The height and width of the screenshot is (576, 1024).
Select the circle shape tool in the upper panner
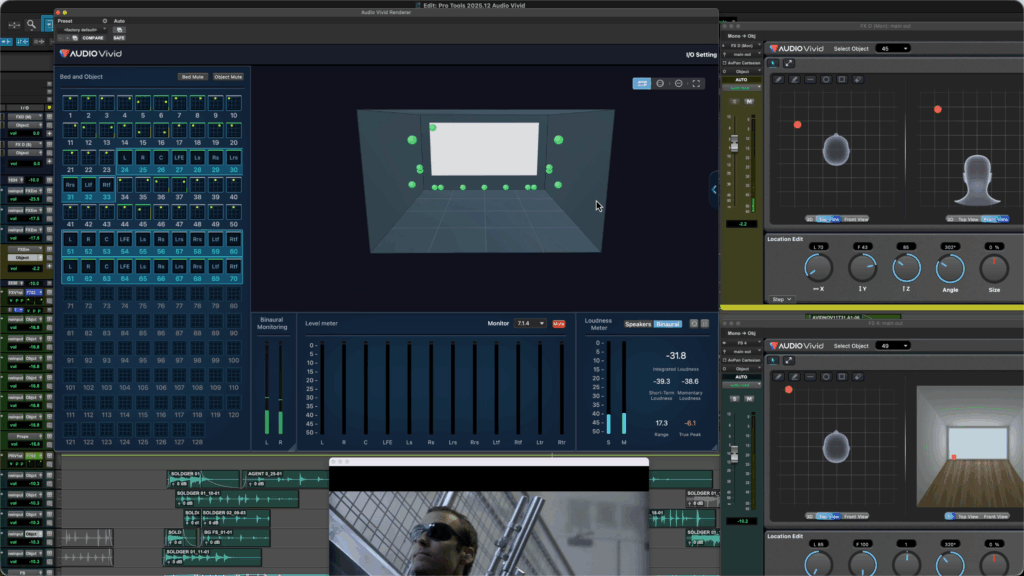[826, 79]
